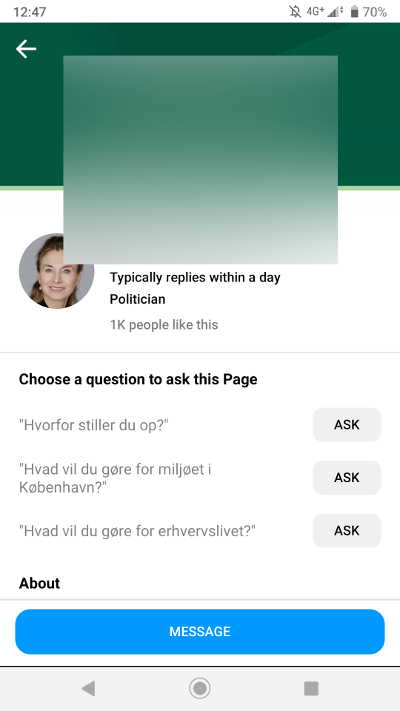Open recent apps with the square icon
400x711 pixels.
coord(311,688)
